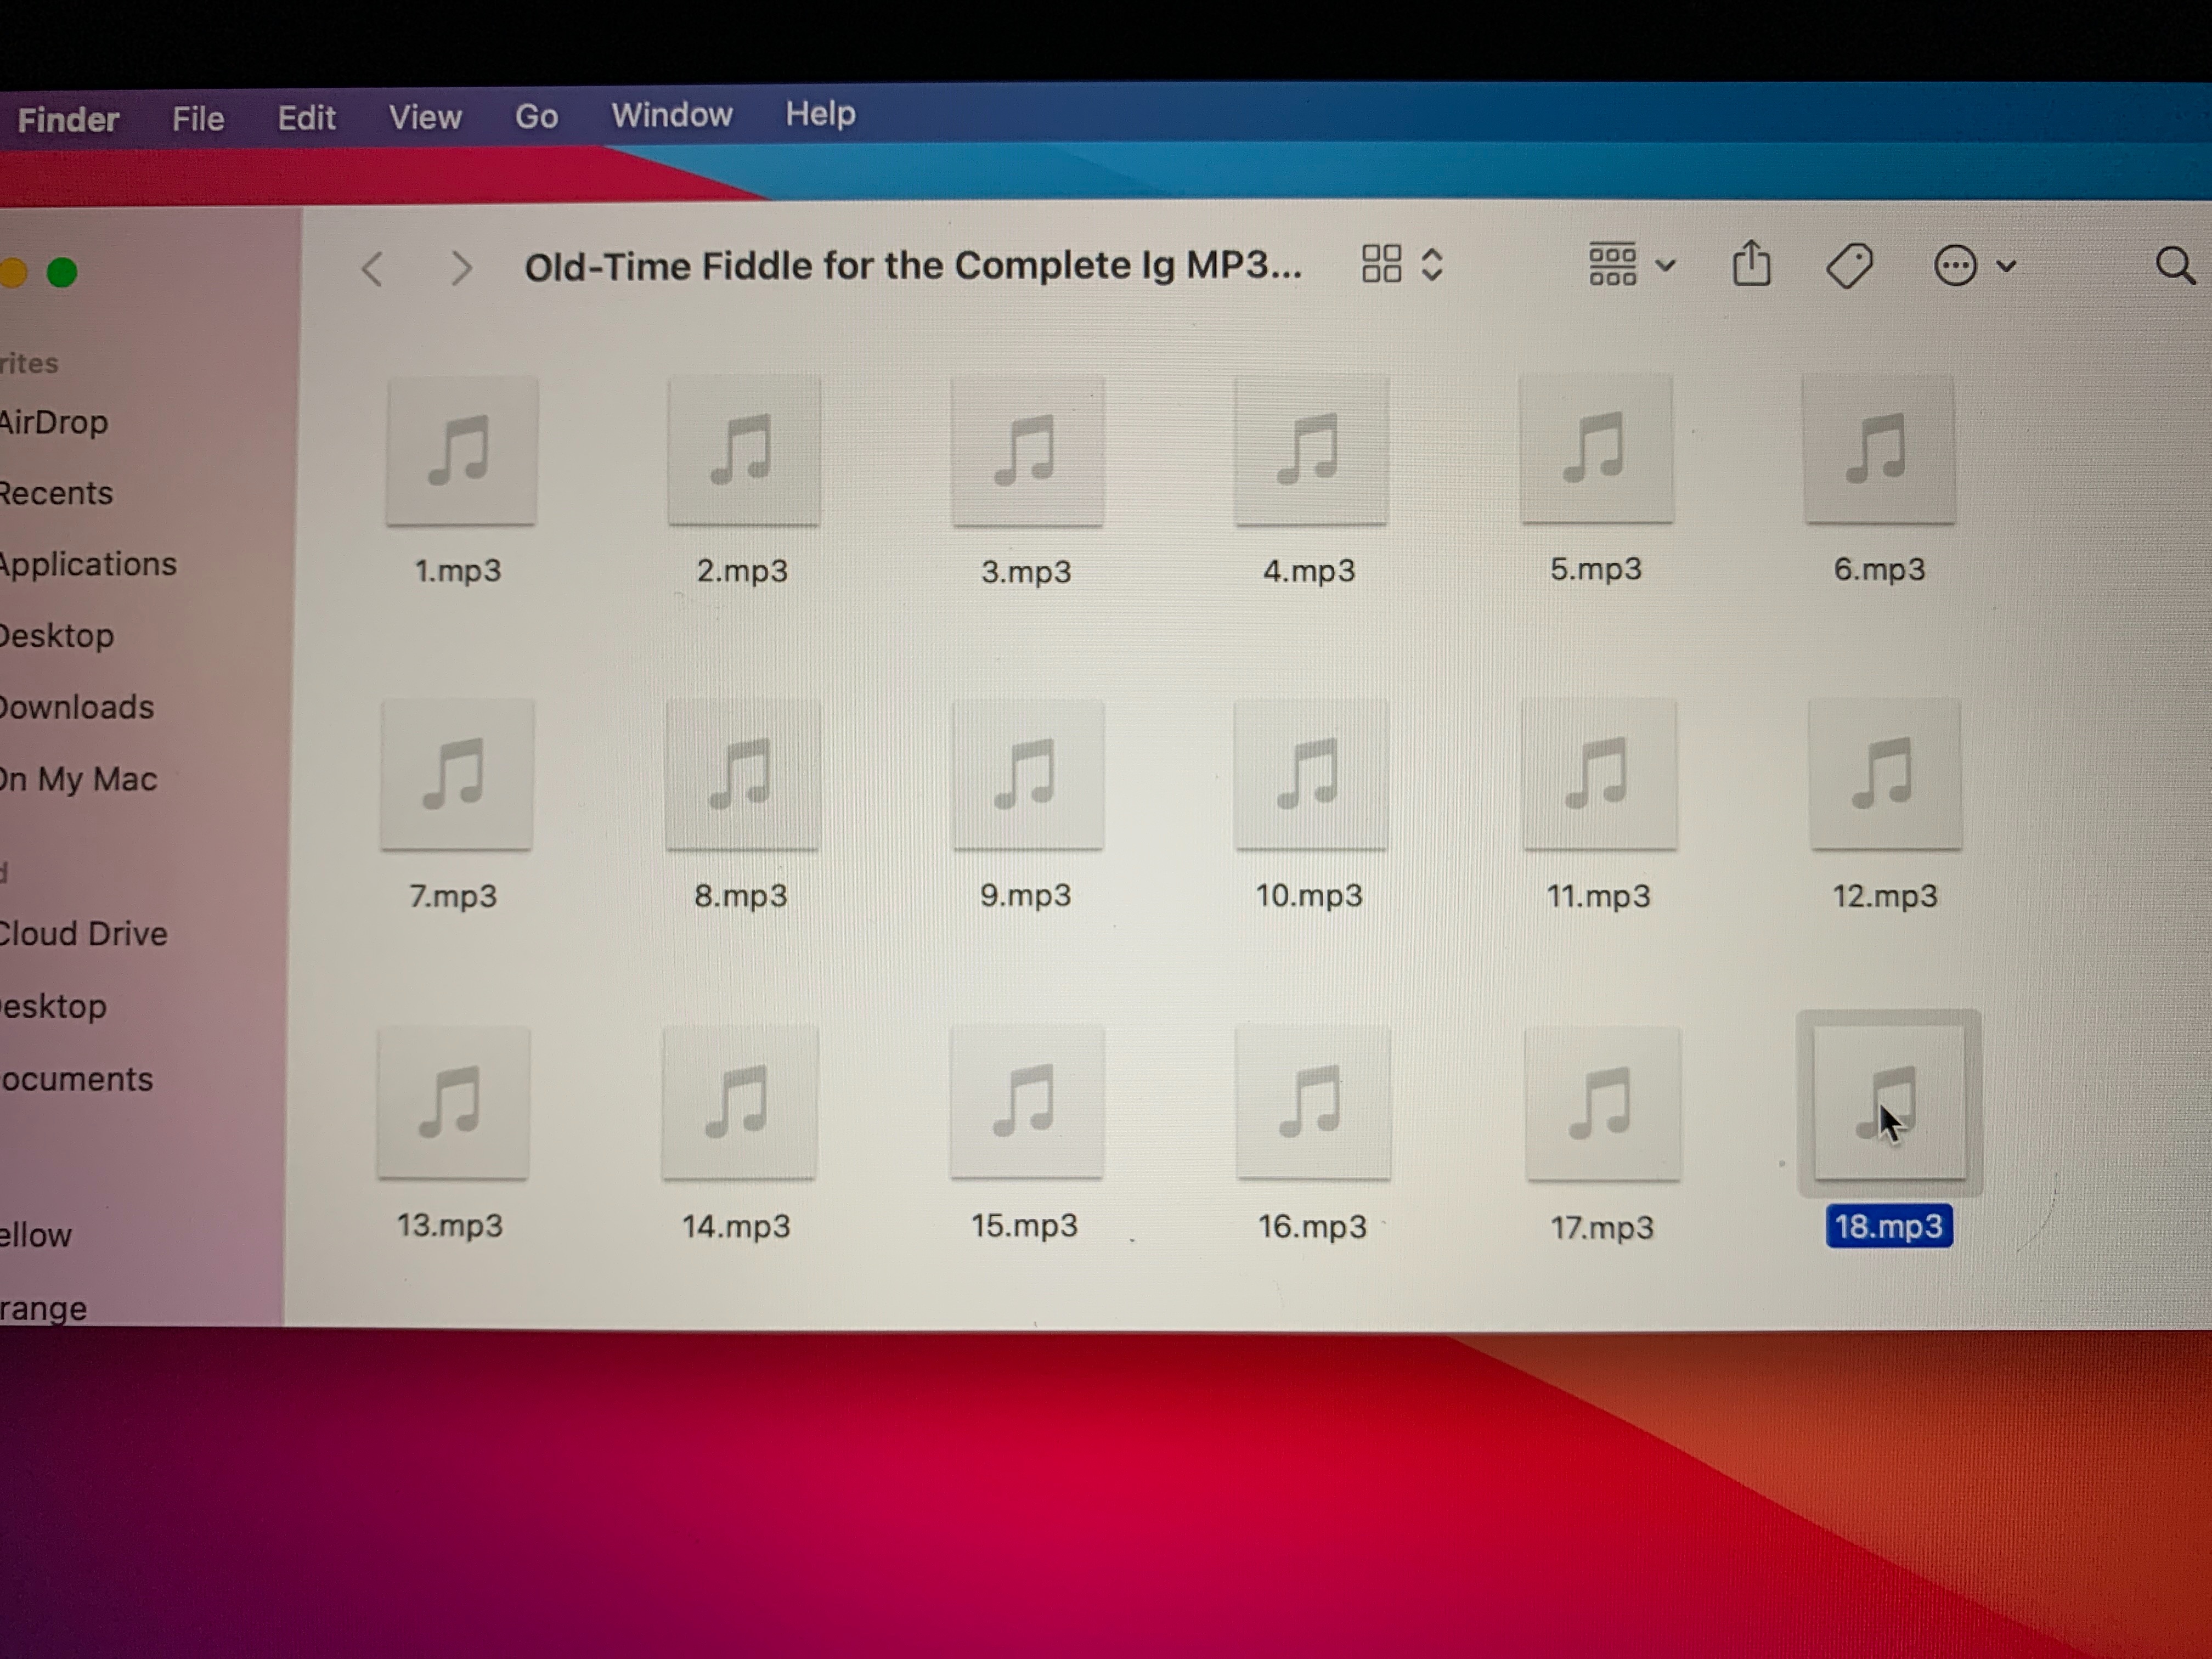This screenshot has width=2212, height=1659.
Task: Click the back navigation arrow
Action: pyautogui.click(x=373, y=268)
